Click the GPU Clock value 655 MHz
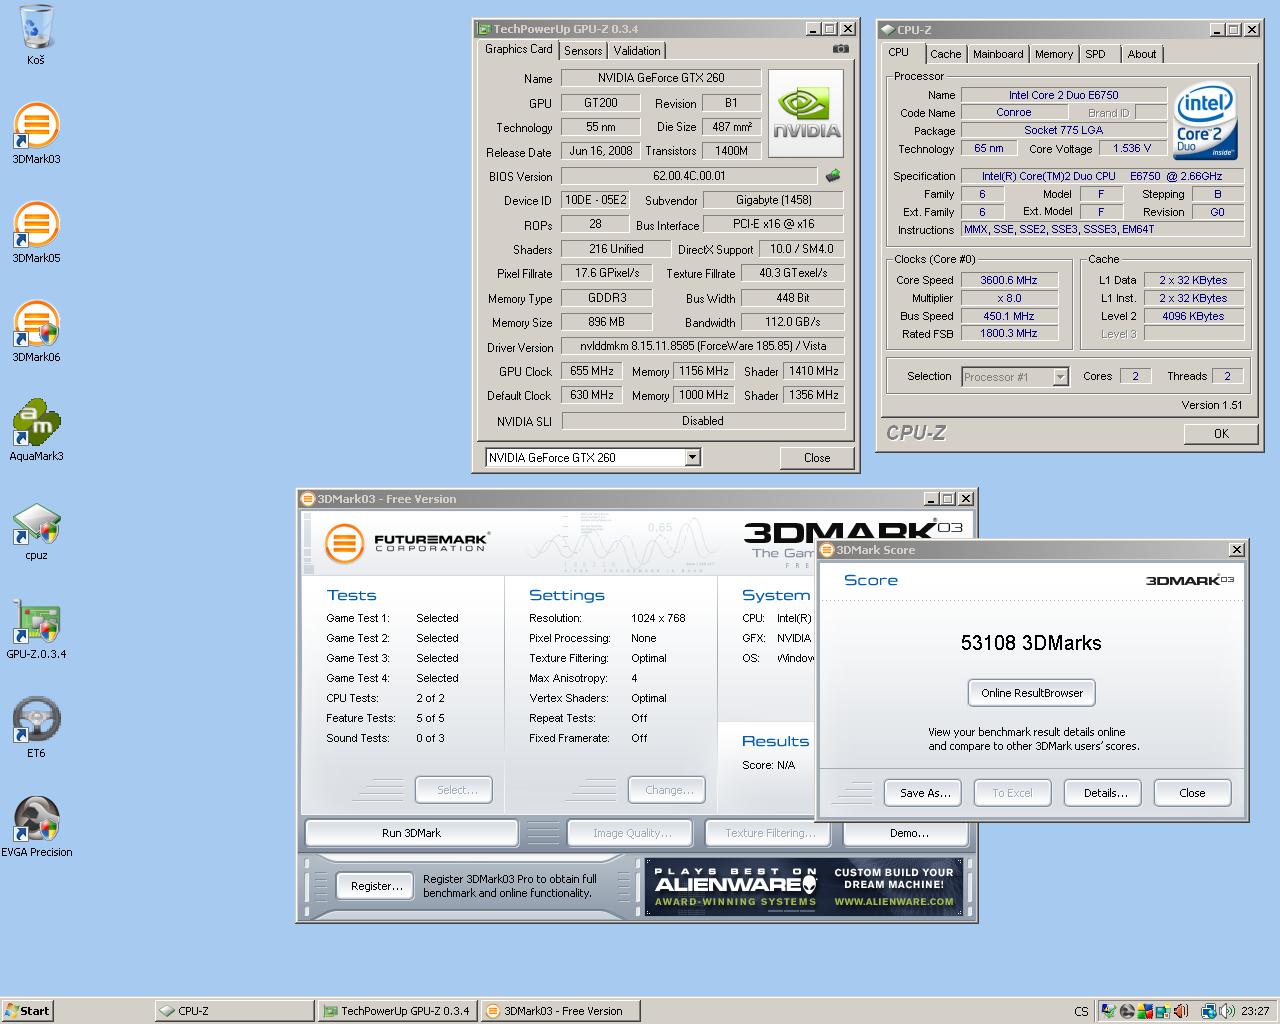The width and height of the screenshot is (1280, 1024). [x=592, y=371]
